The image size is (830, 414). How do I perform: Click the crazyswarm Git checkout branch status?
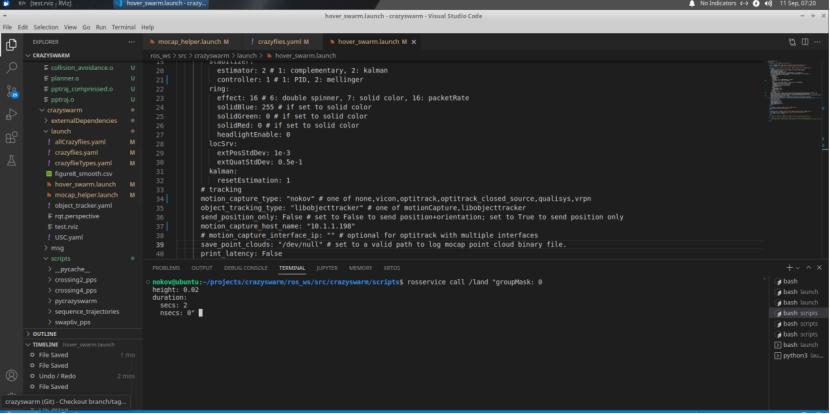click(66, 402)
